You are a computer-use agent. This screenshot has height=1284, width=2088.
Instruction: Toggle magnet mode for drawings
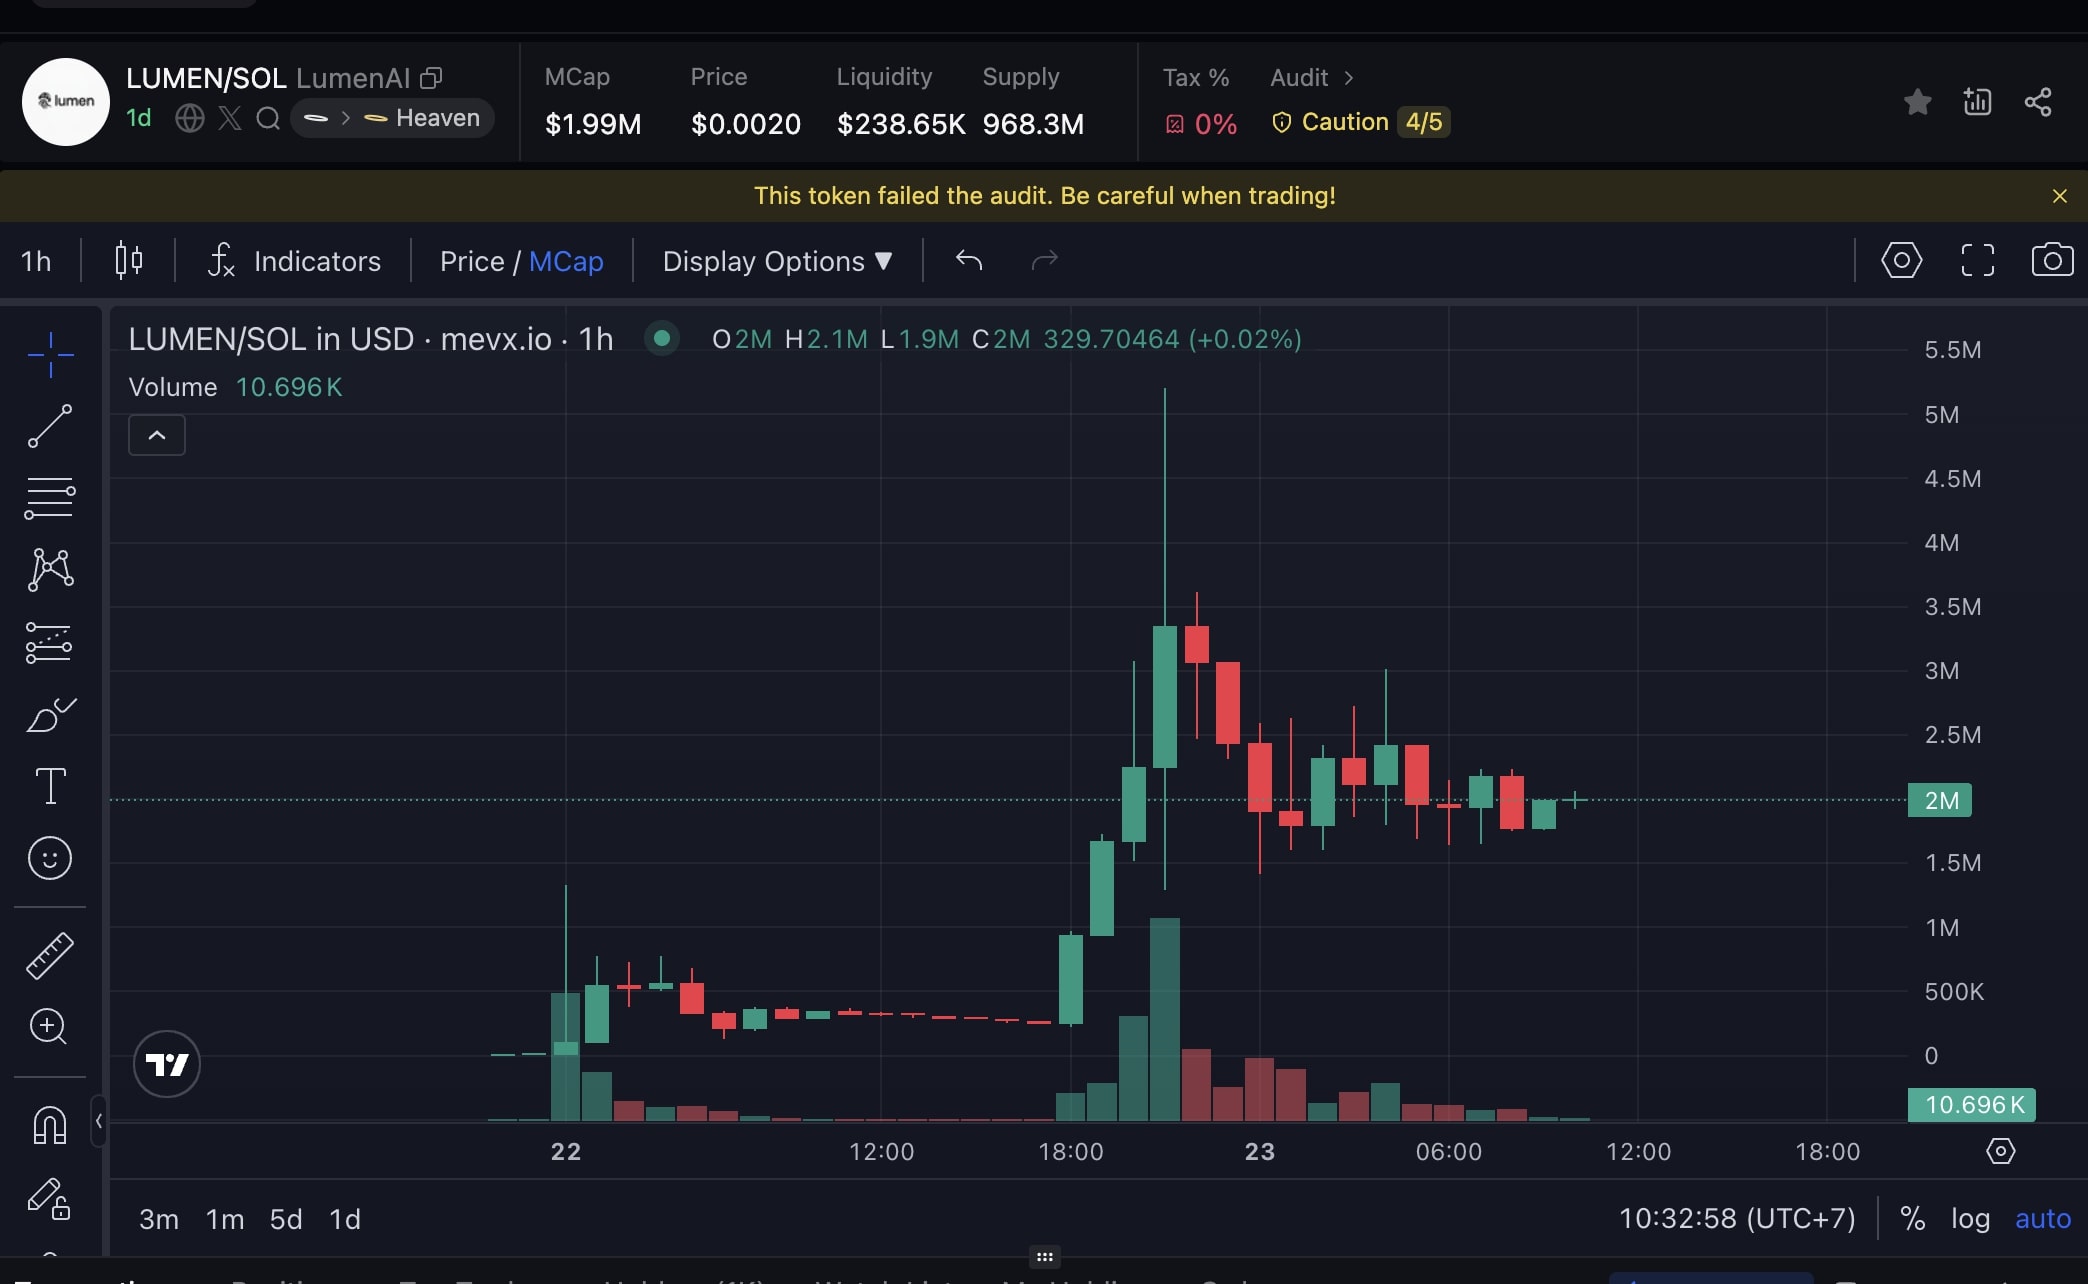50,1125
